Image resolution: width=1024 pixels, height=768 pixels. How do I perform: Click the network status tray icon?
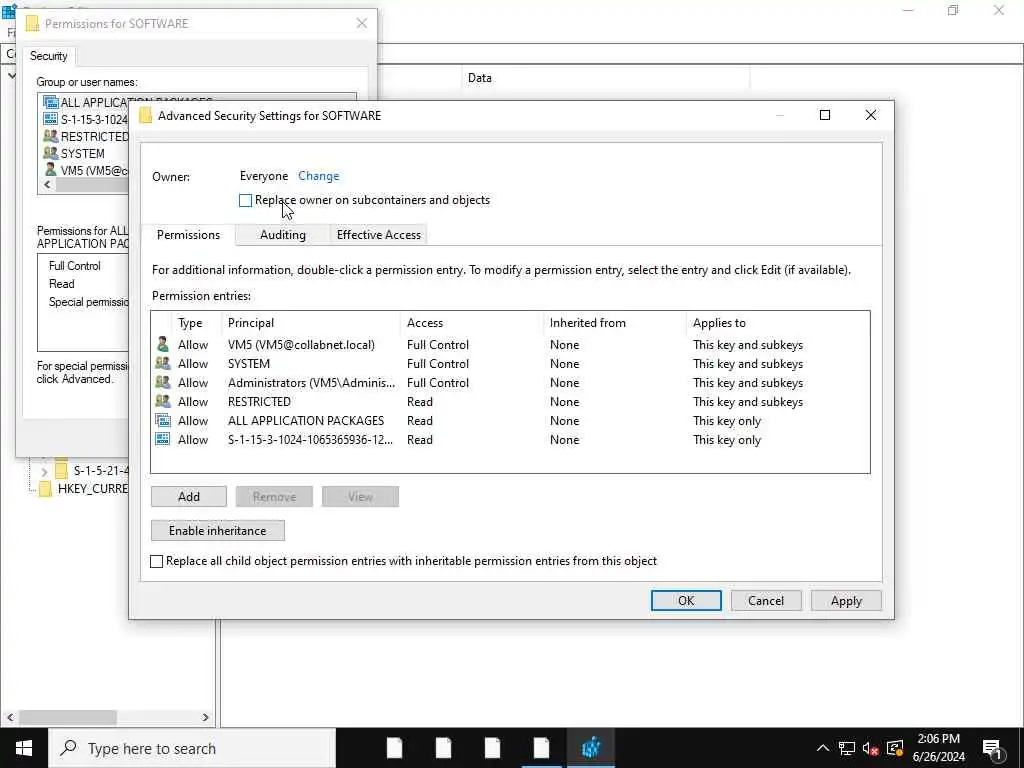point(847,748)
